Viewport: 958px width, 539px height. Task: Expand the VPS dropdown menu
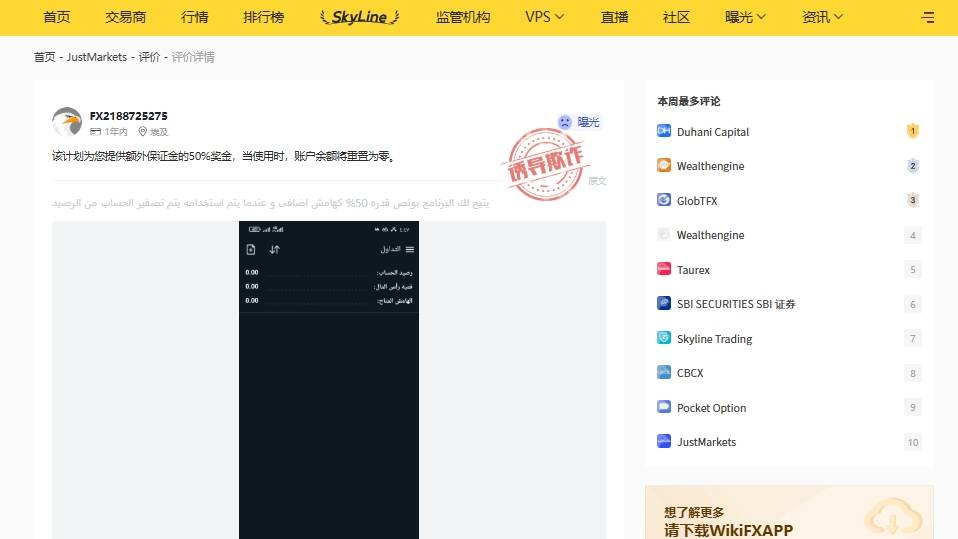[x=544, y=17]
